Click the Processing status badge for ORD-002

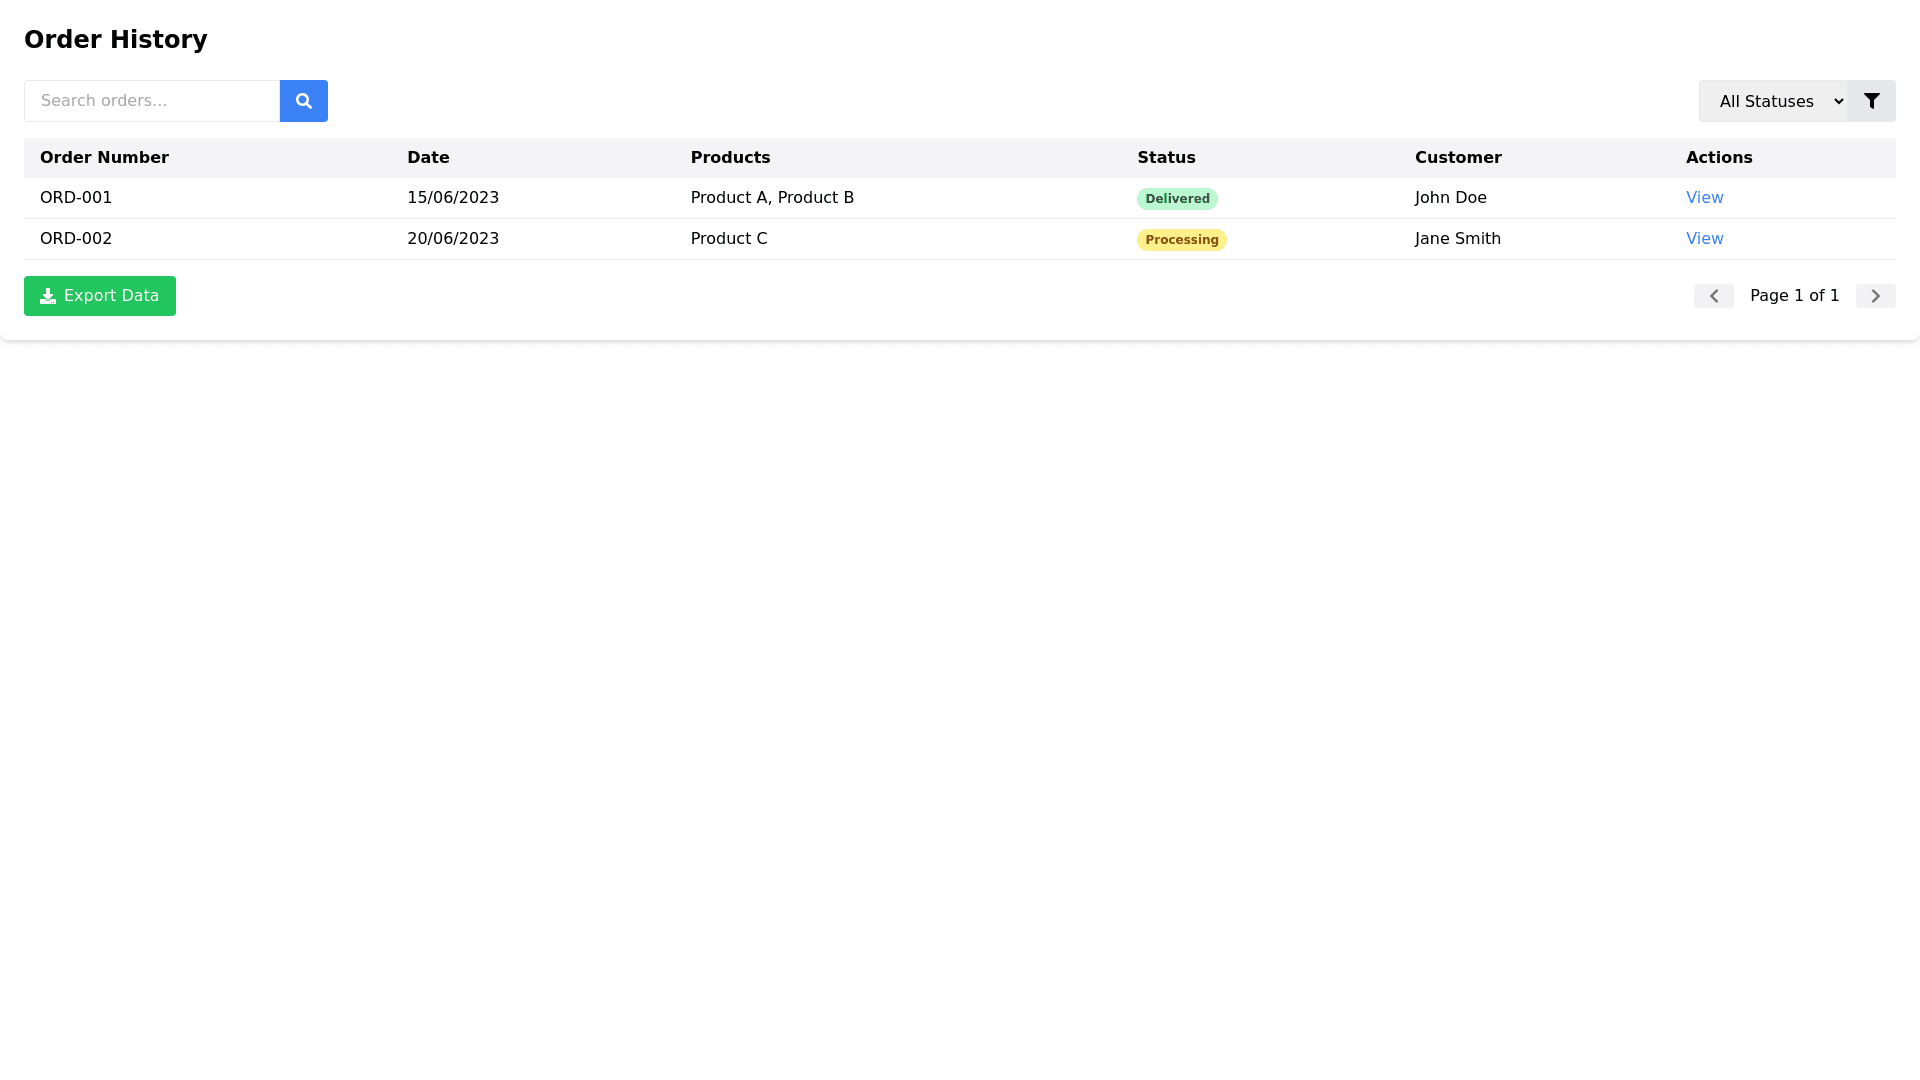[x=1182, y=239]
